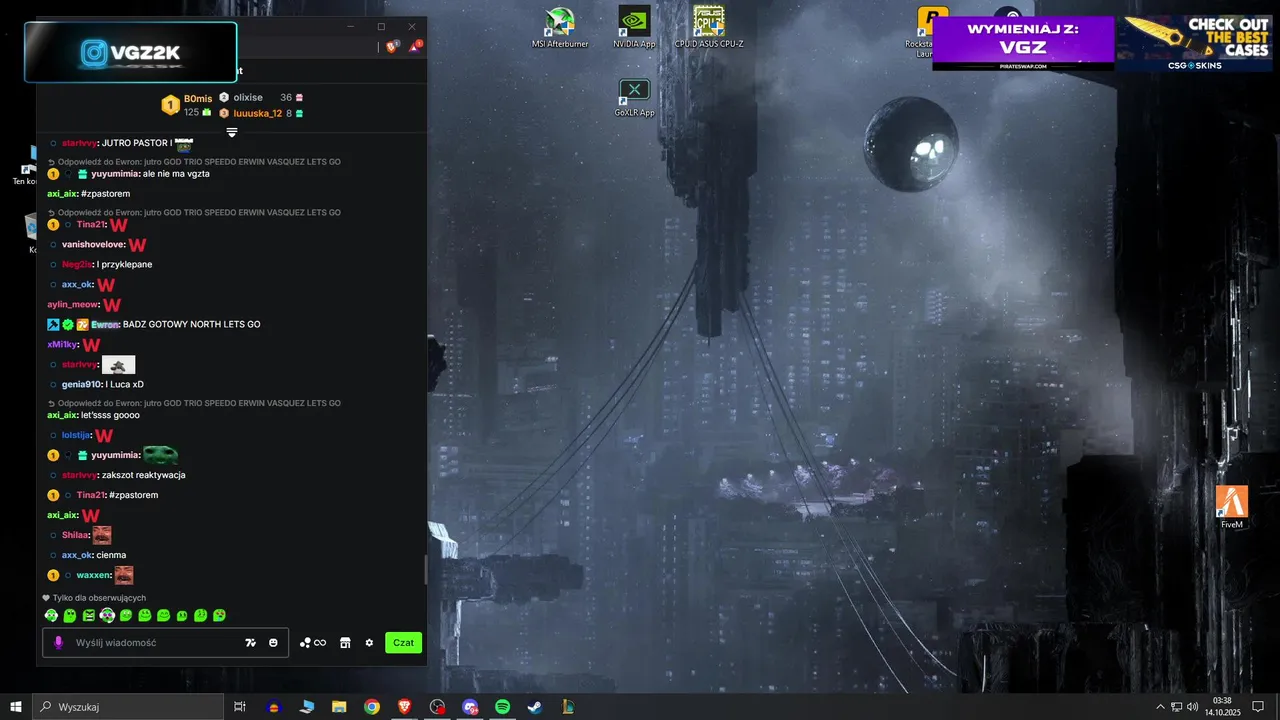Image resolution: width=1280 pixels, height=720 pixels.
Task: Click message text 'zakszot reaktywacja'
Action: [x=144, y=475]
